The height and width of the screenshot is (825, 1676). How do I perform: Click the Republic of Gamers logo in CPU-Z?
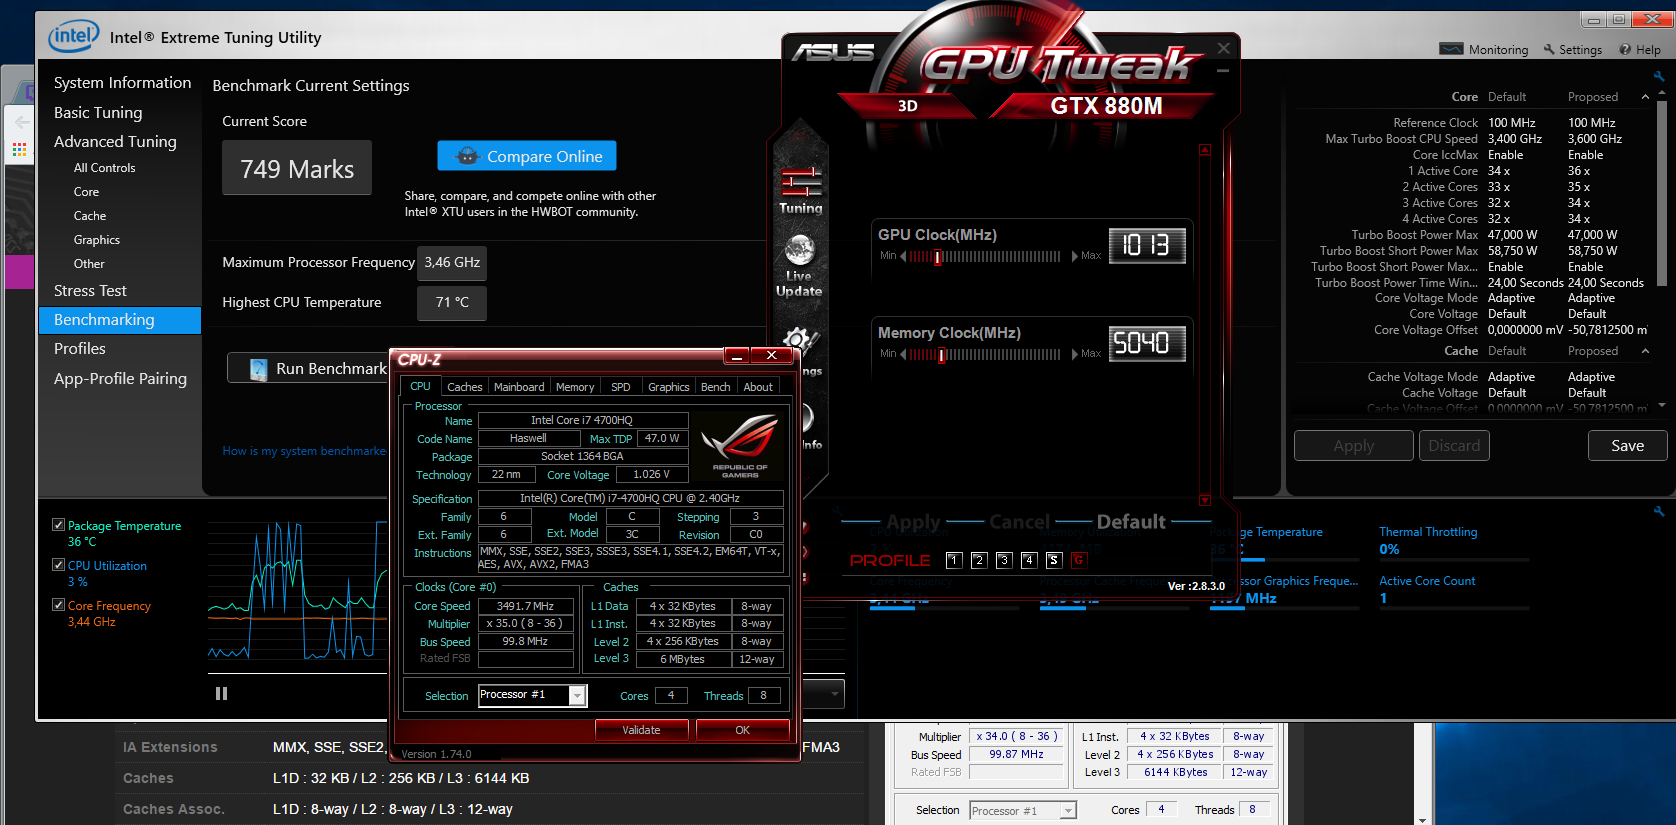pyautogui.click(x=740, y=445)
